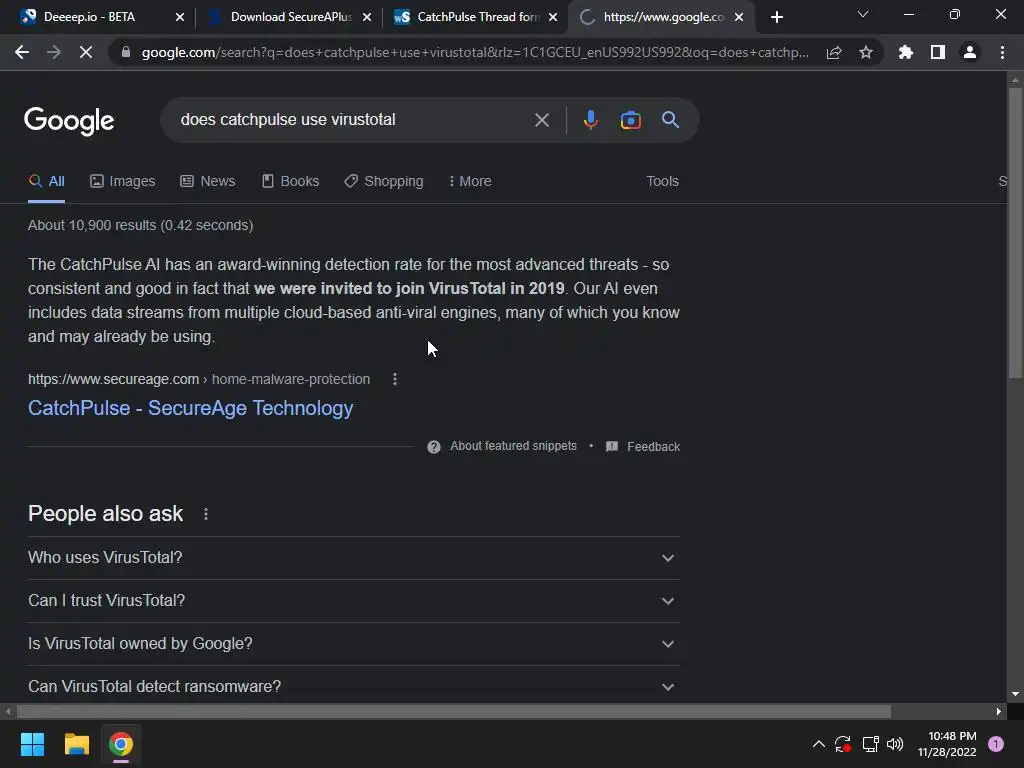1024x768 pixels.
Task: View site information lock icon
Action: click(126, 52)
